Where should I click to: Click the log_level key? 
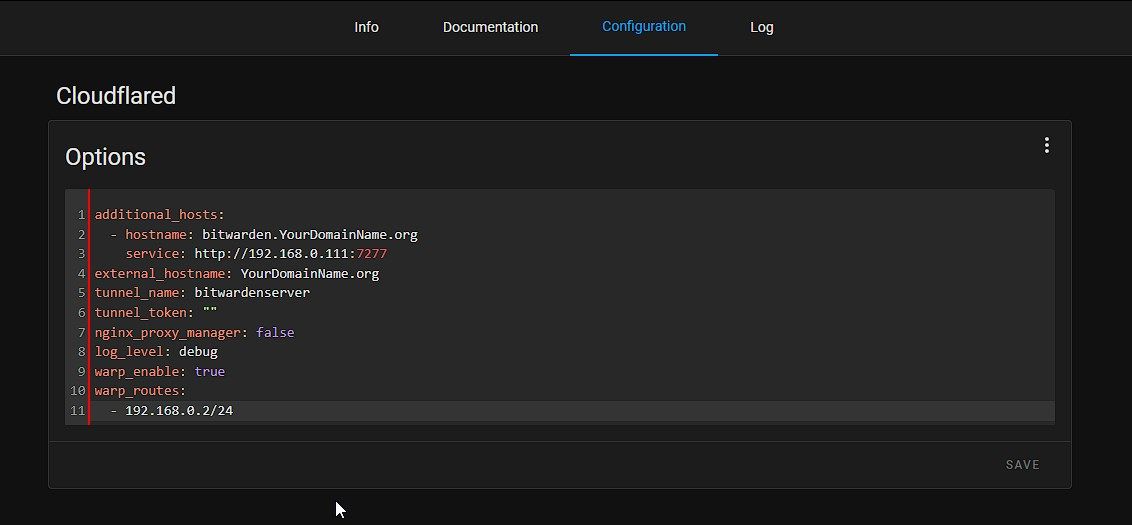129,352
